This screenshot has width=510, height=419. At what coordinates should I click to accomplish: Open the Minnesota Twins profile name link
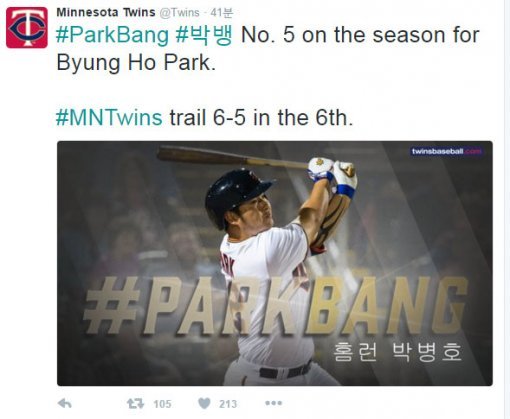tap(106, 12)
